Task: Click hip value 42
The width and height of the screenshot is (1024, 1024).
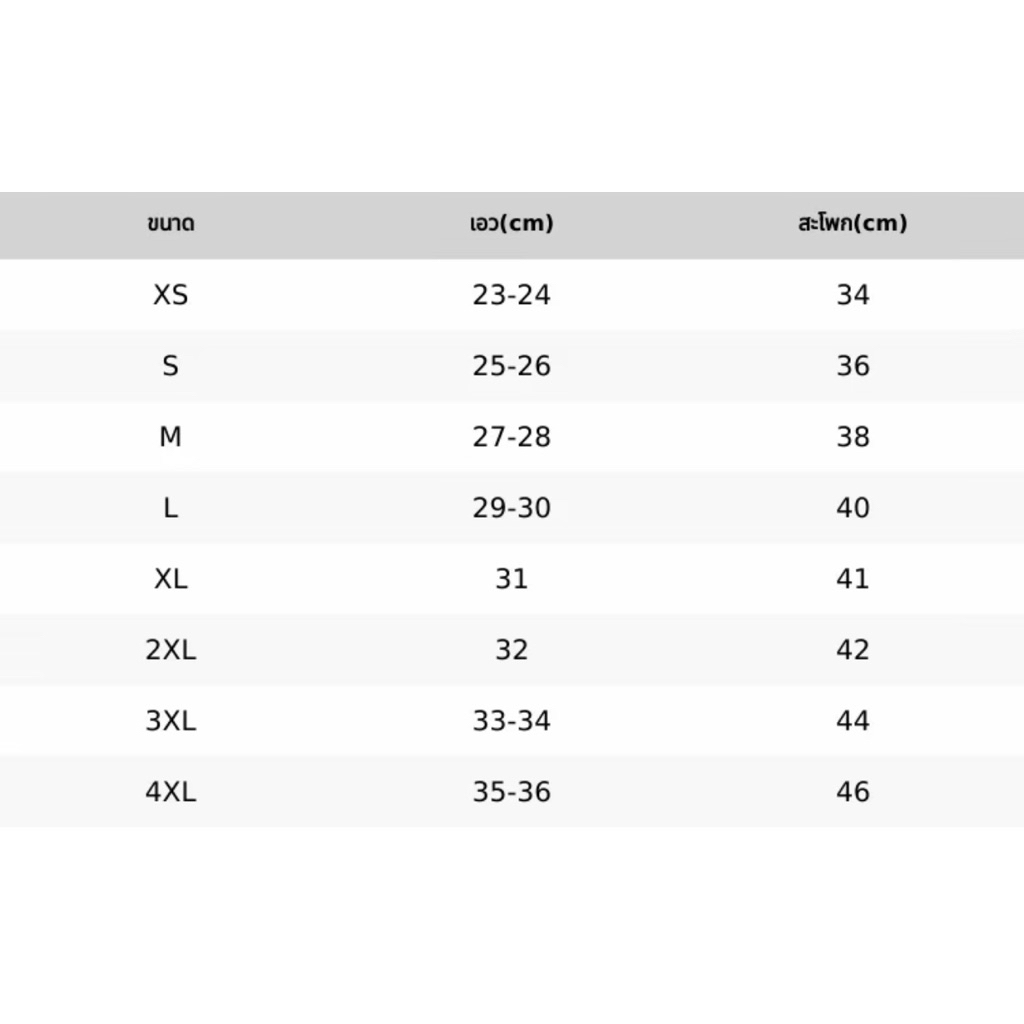Action: 852,650
